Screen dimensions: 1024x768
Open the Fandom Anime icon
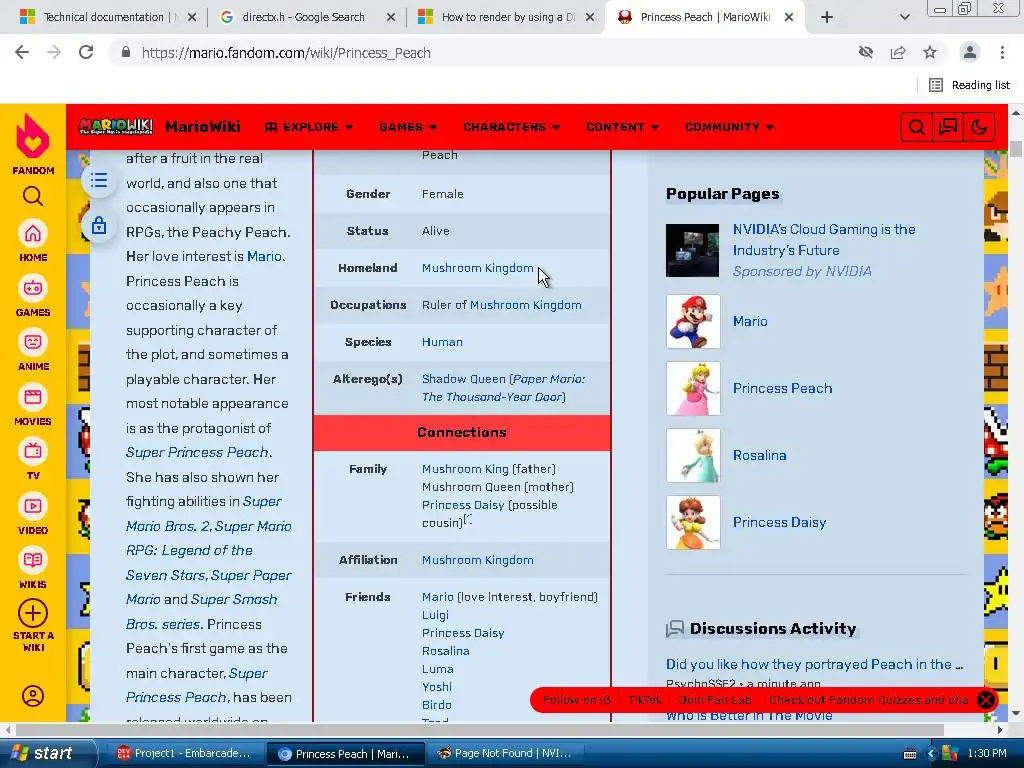coord(33,342)
